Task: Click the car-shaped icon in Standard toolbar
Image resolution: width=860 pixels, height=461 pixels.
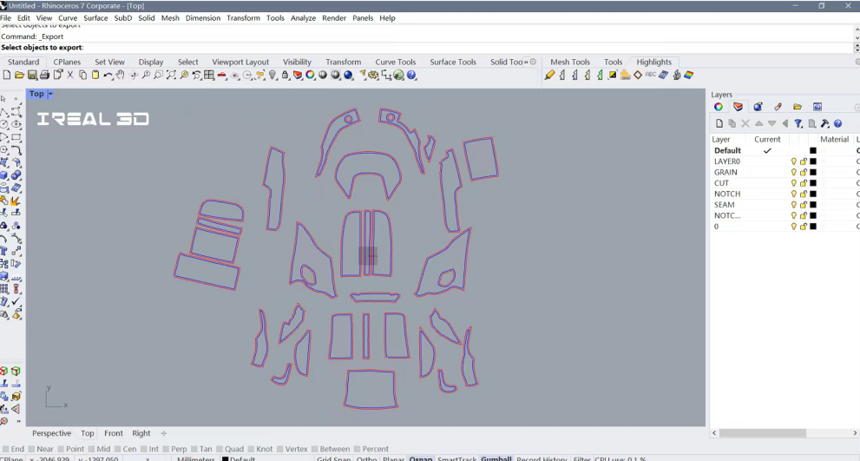Action: (222, 75)
